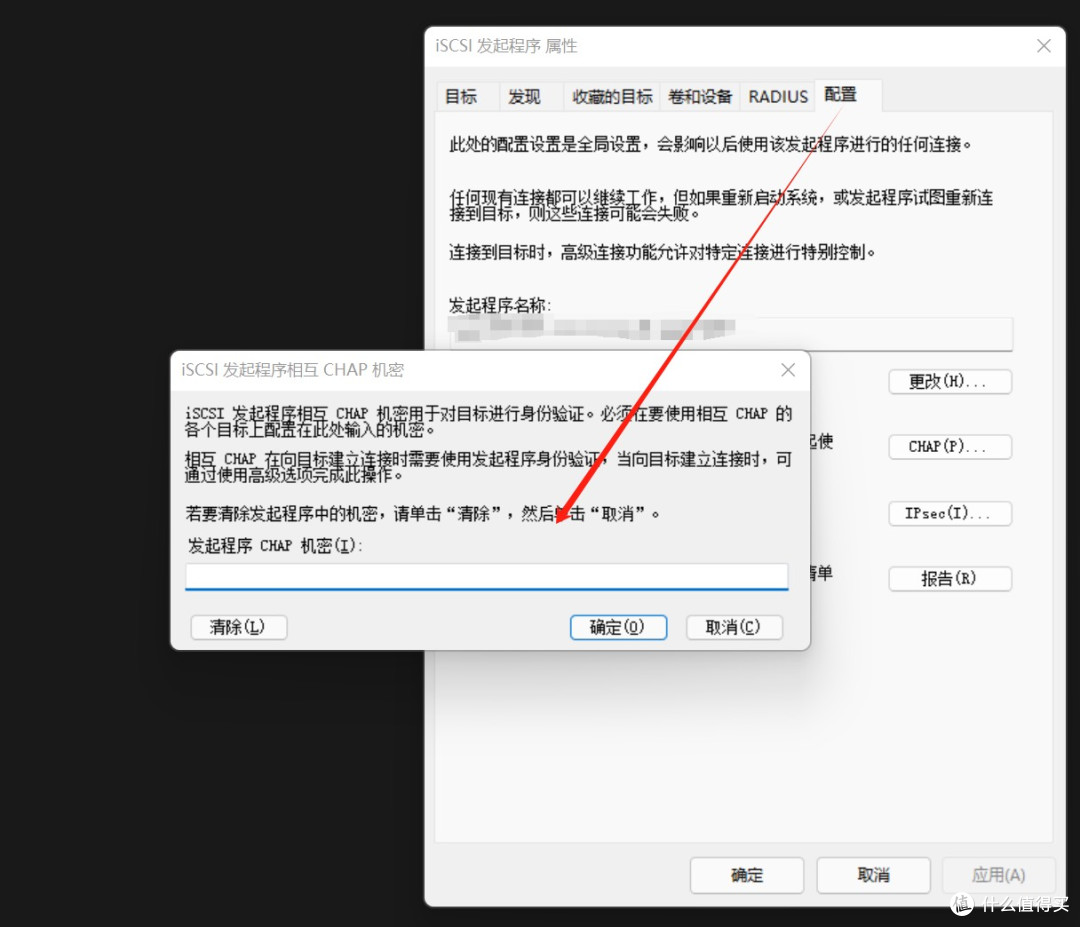Click the 更改(H)... button
1080x927 pixels.
point(950,382)
